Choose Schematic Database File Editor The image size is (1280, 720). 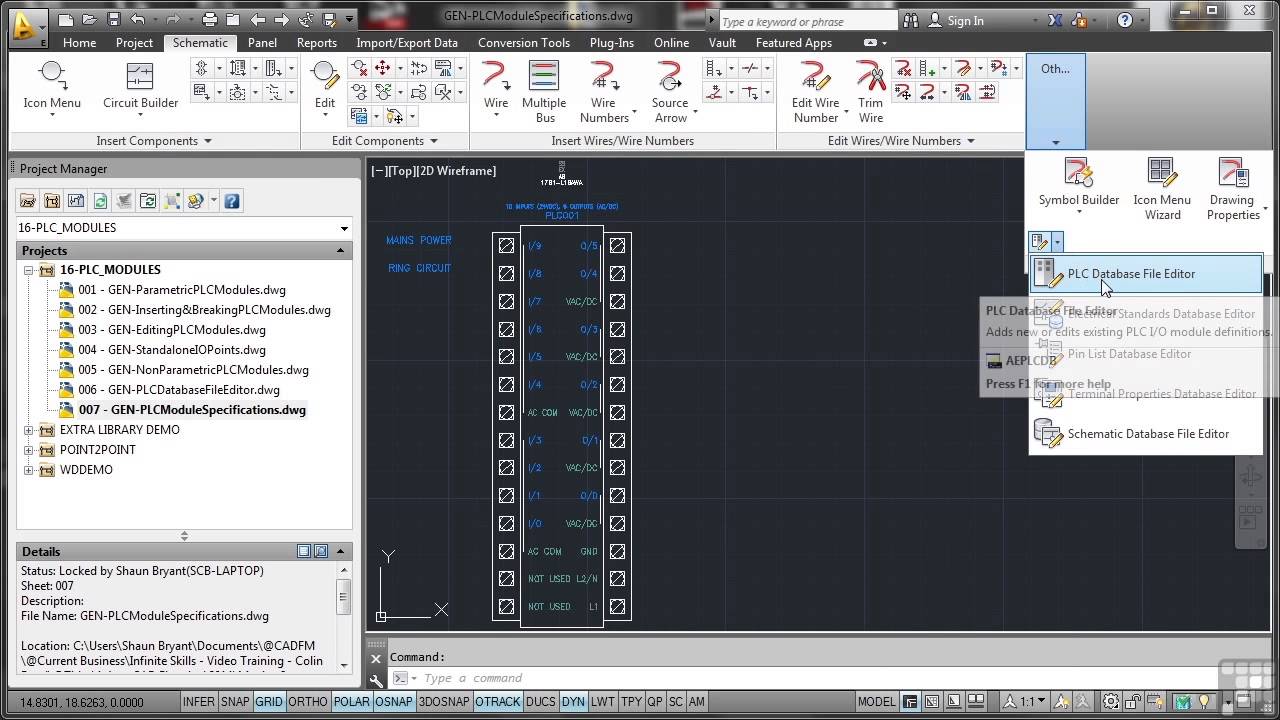coord(1147,434)
